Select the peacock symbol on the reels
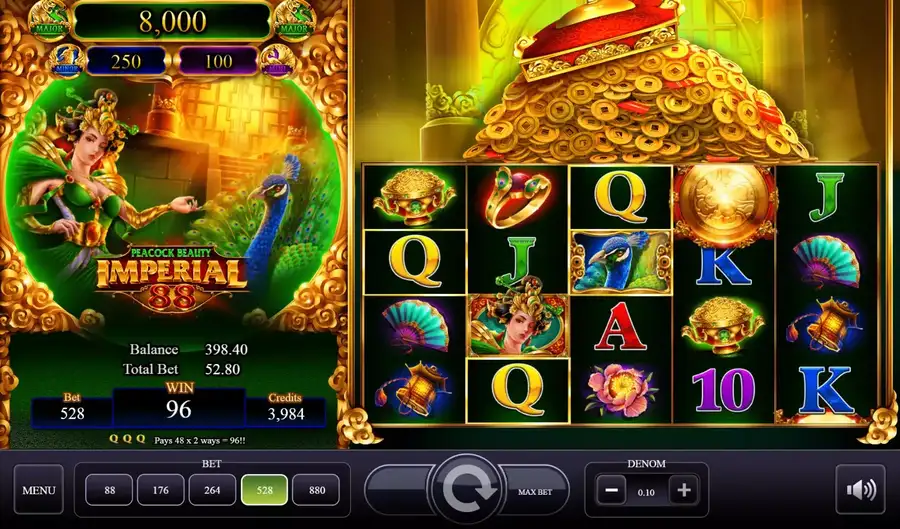Image resolution: width=900 pixels, height=529 pixels. (620, 262)
